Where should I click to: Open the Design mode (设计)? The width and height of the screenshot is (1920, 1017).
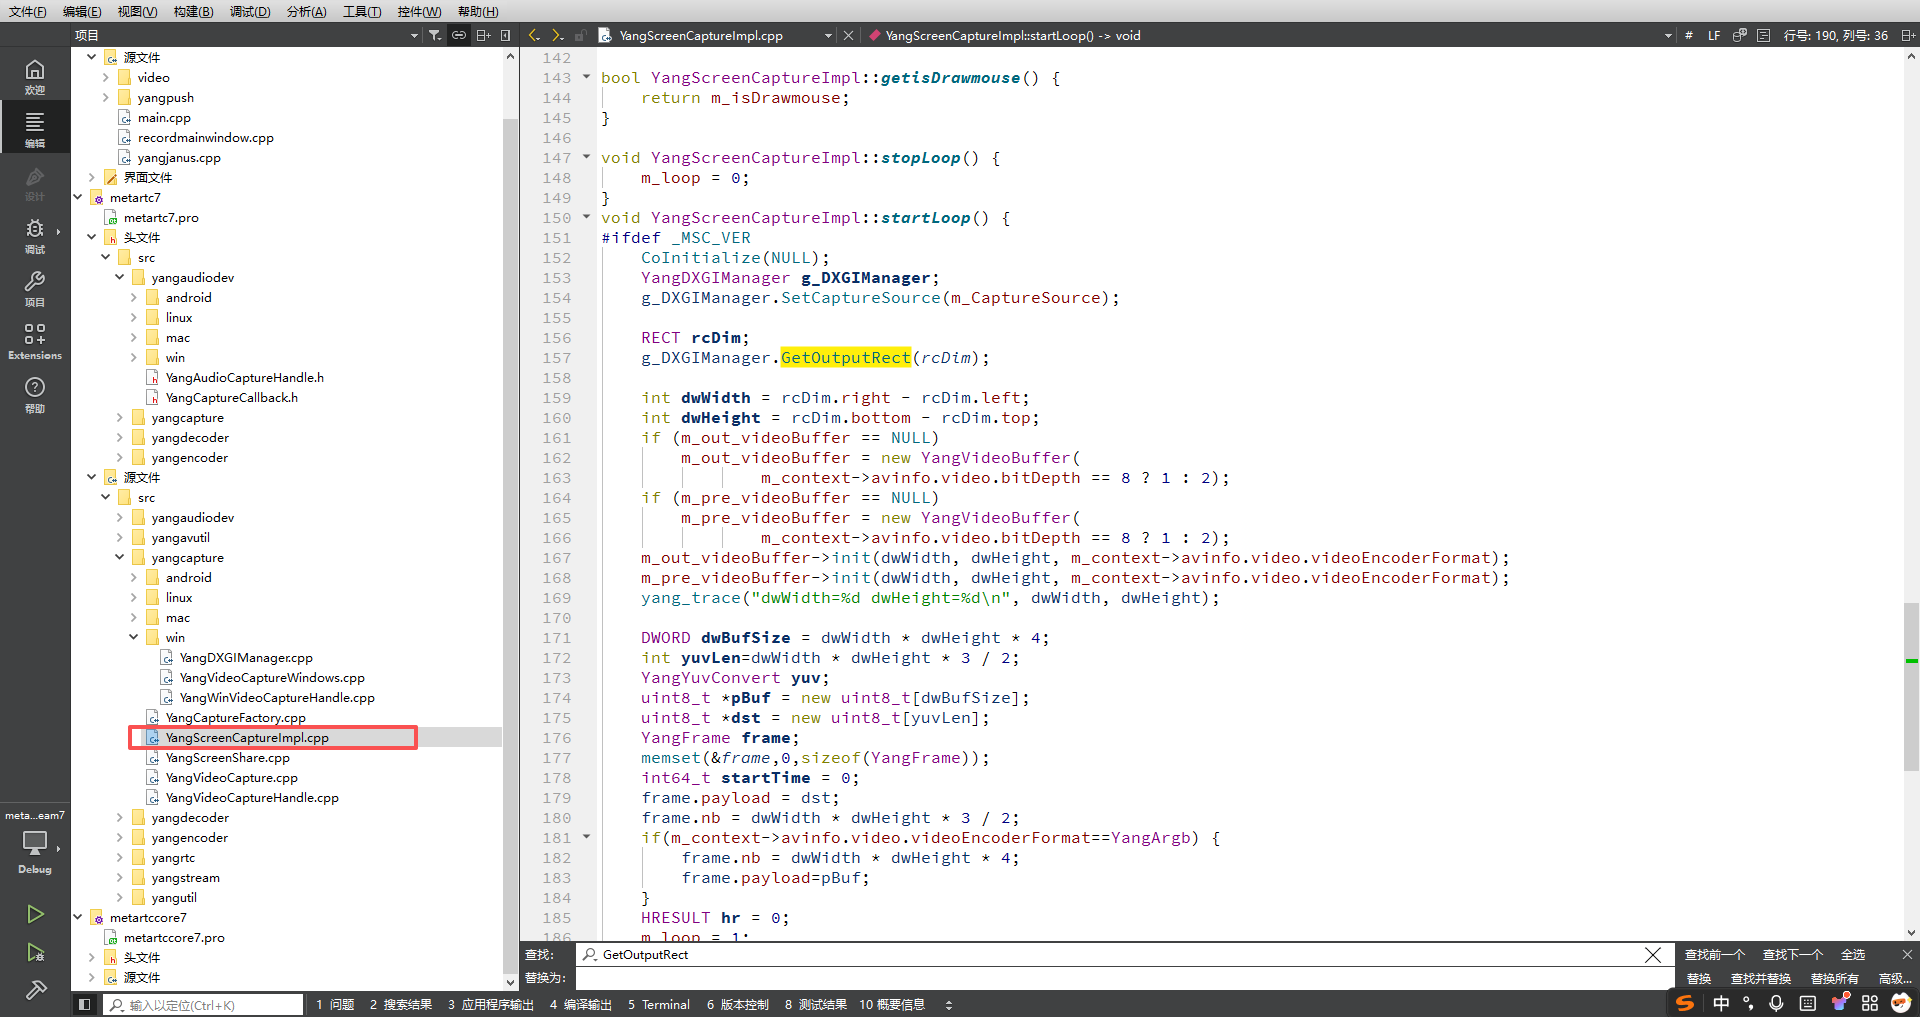pyautogui.click(x=35, y=183)
